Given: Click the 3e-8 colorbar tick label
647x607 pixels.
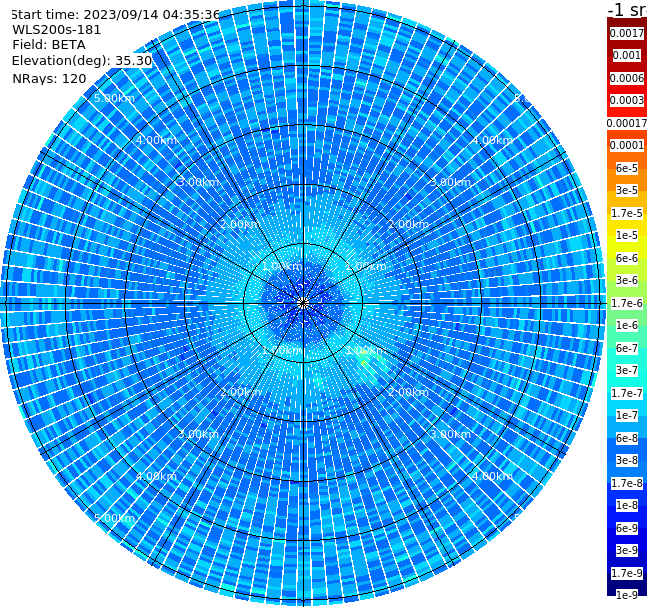Looking at the screenshot, I should tap(627, 460).
